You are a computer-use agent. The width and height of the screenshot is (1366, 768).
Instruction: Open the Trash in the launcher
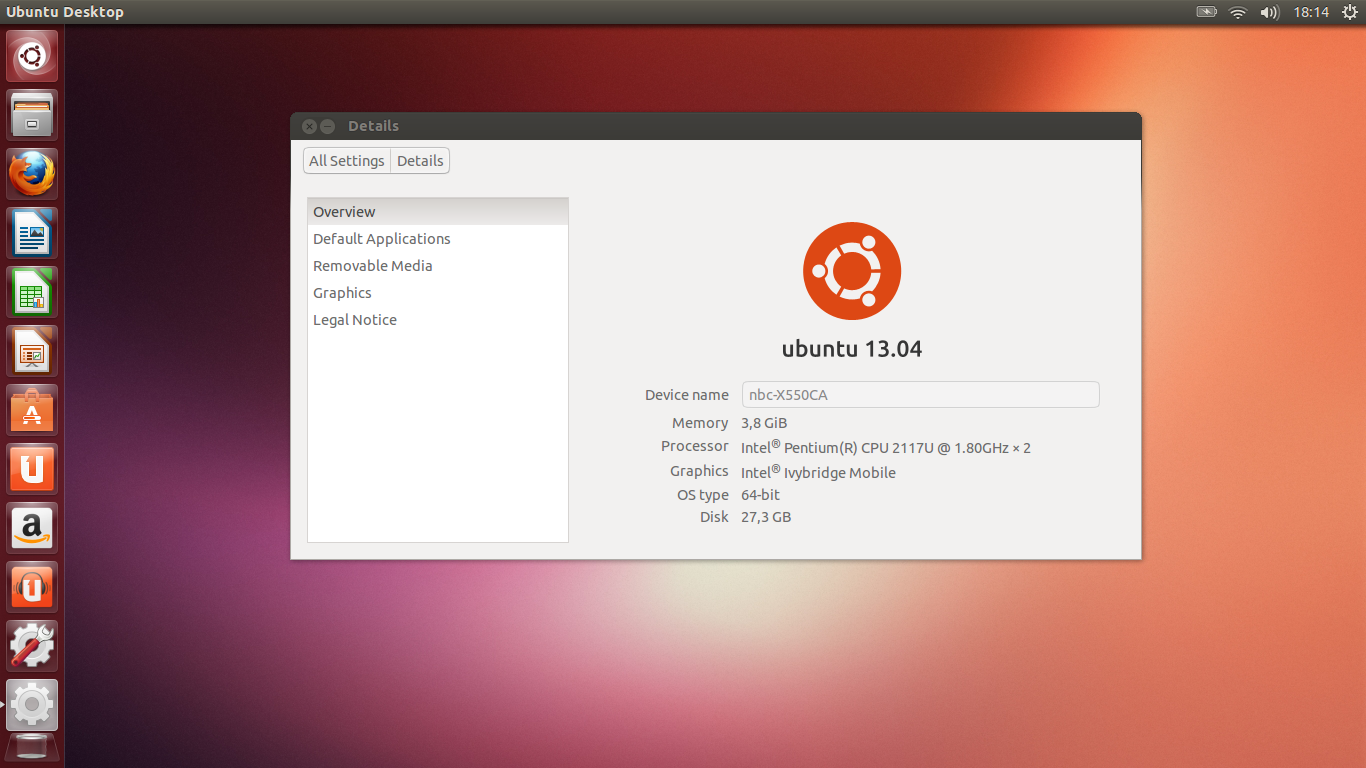click(x=32, y=750)
